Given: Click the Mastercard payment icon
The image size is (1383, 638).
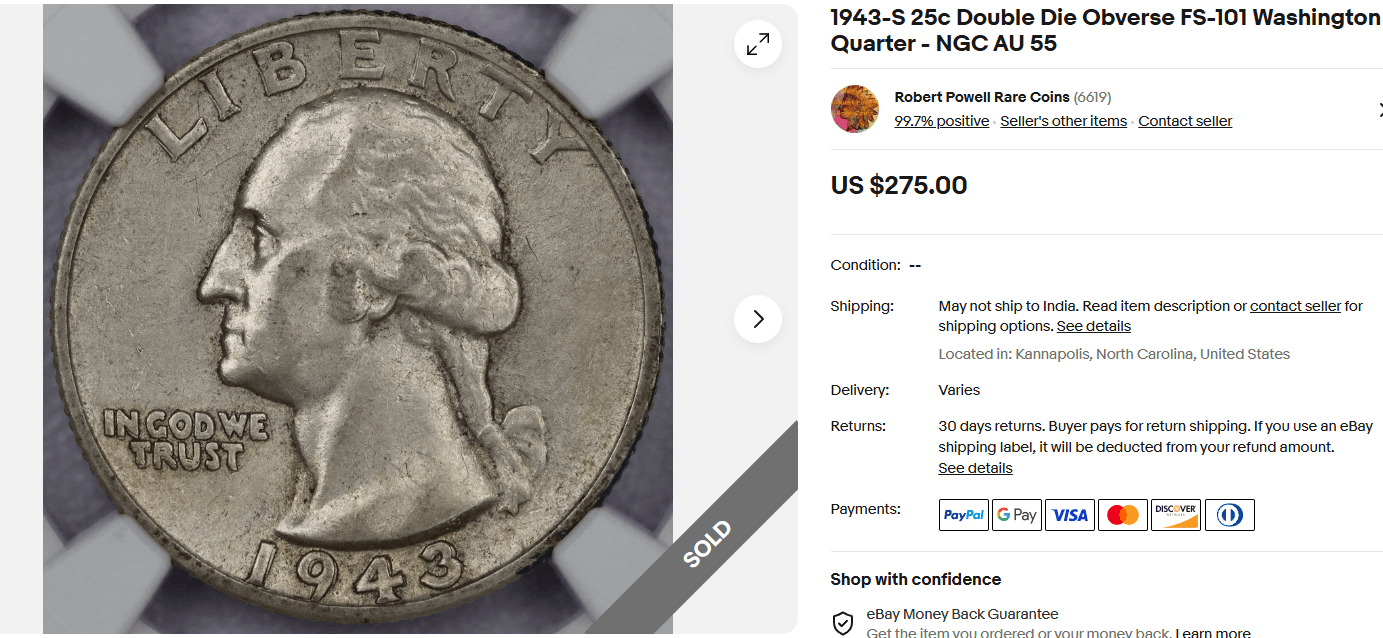Looking at the screenshot, I should (1122, 514).
